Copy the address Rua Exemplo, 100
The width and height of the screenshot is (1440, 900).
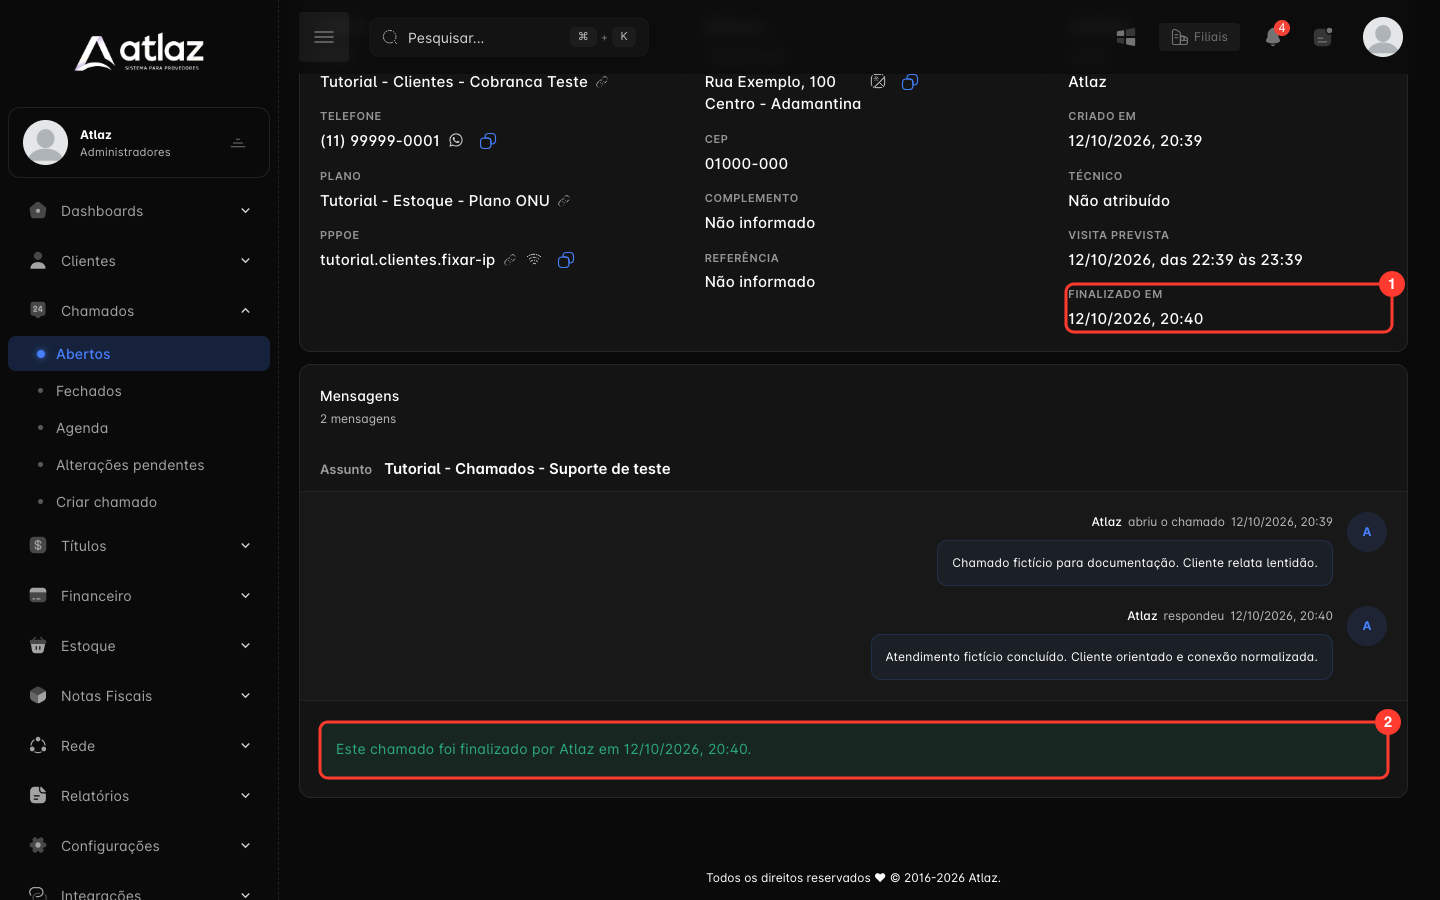point(910,82)
